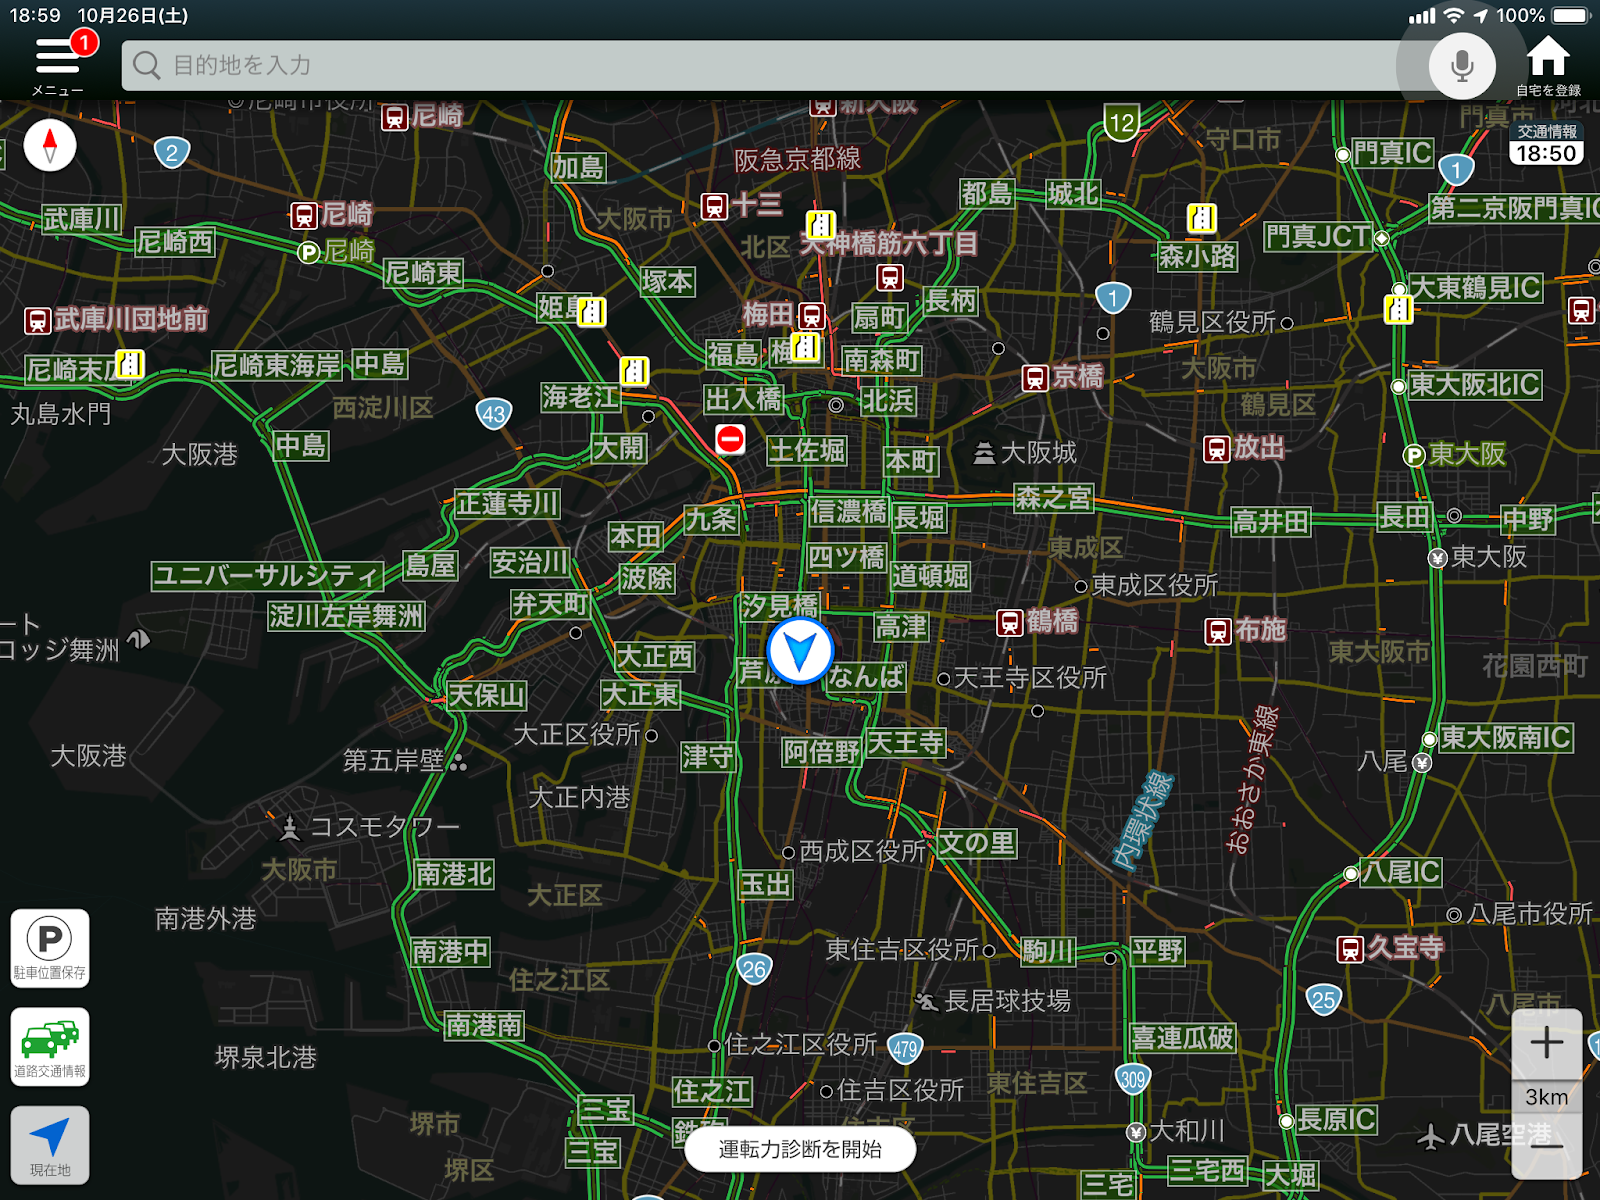Tap the 天王寺区役所 ward office label

coord(1031,678)
